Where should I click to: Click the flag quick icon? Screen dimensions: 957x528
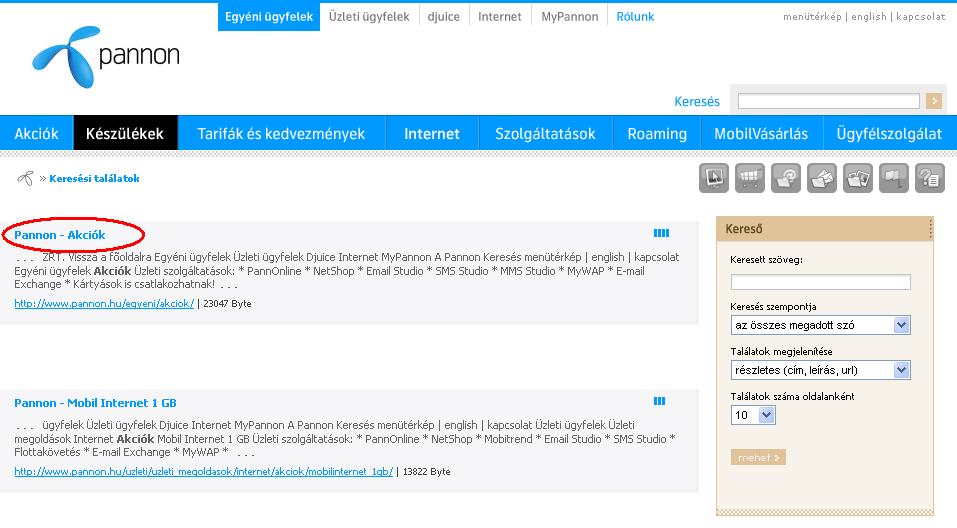coord(894,178)
